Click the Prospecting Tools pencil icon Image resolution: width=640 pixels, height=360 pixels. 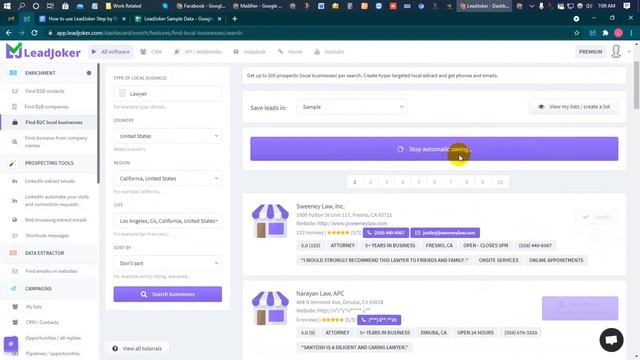click(x=13, y=163)
